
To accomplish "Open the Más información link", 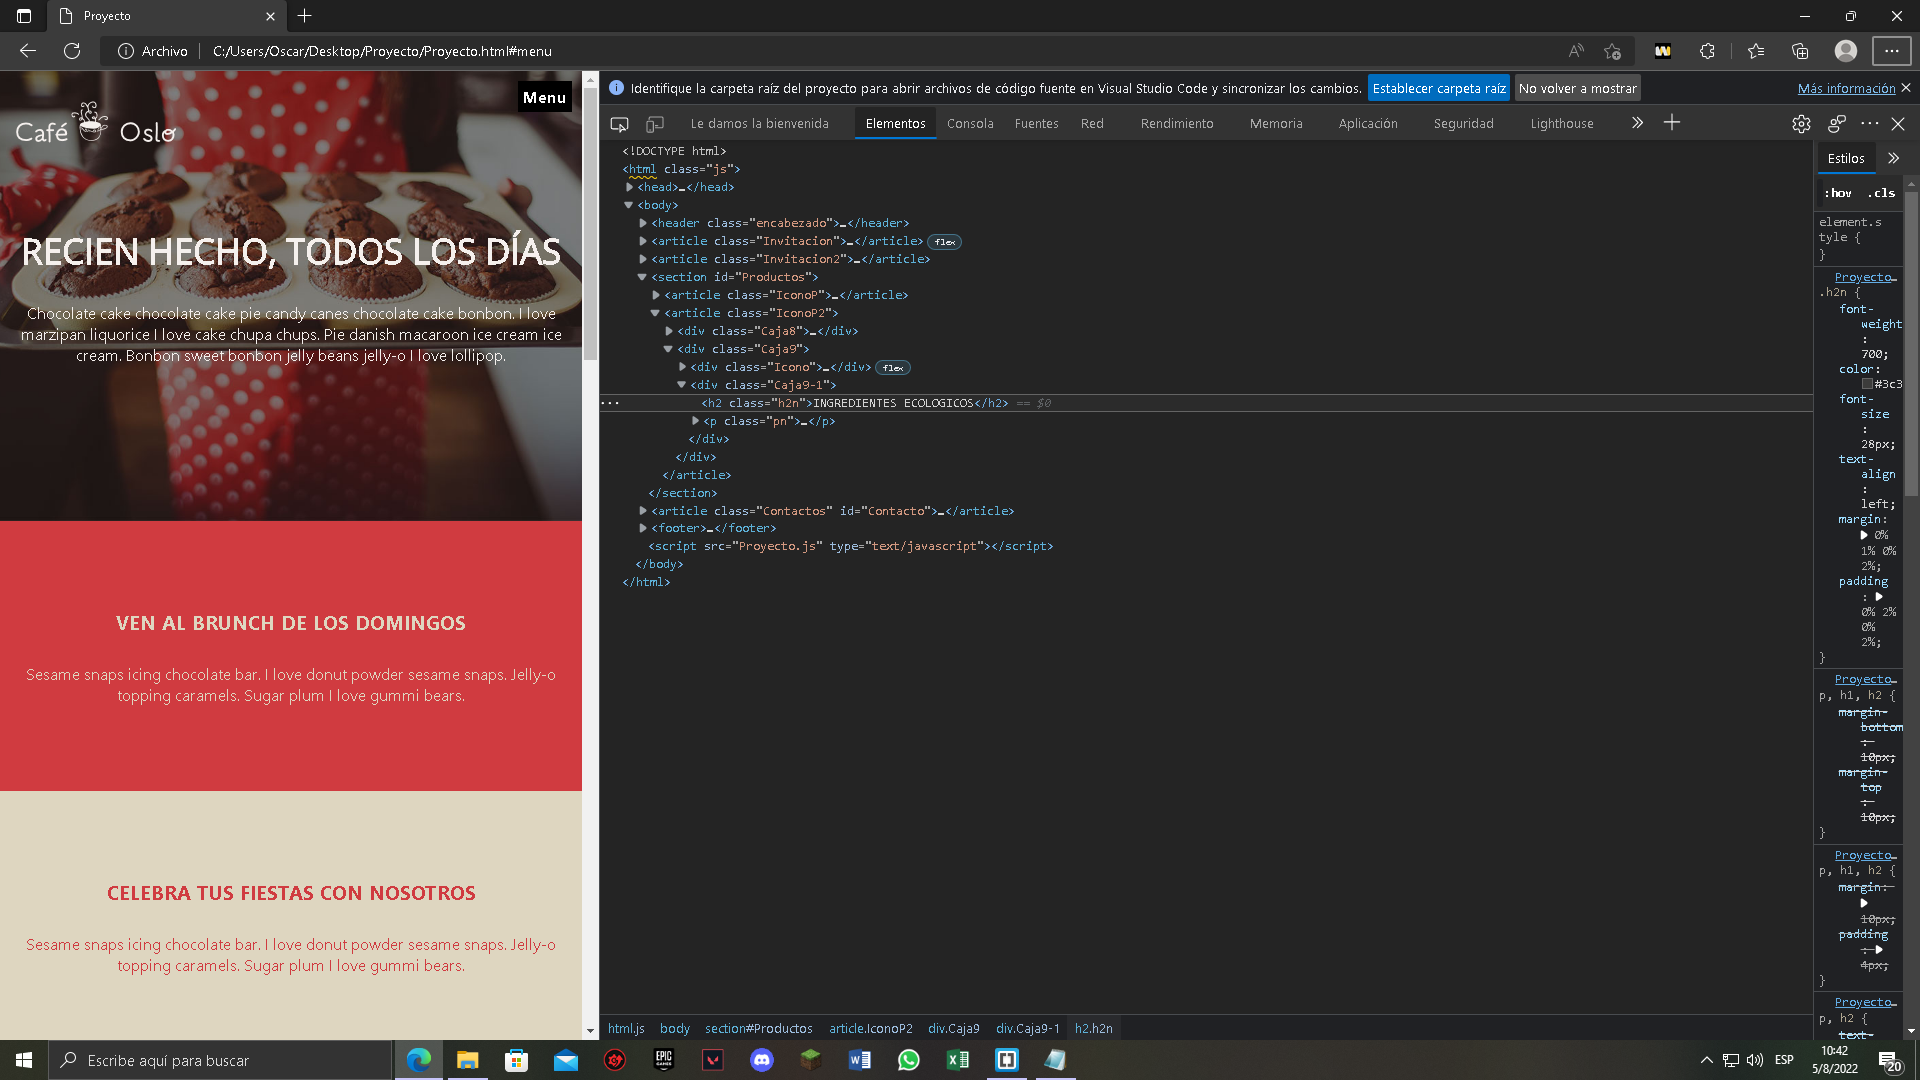I will click(1846, 88).
